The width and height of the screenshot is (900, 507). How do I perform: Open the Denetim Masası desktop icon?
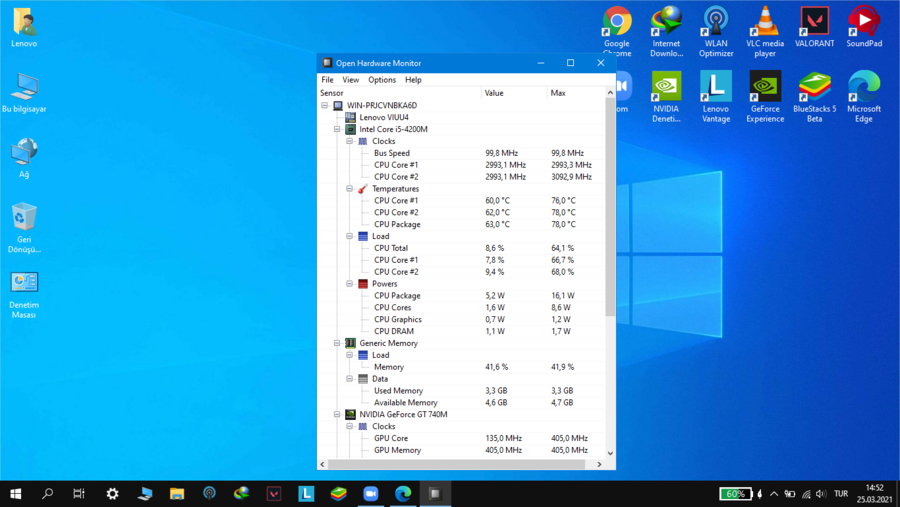click(x=24, y=284)
